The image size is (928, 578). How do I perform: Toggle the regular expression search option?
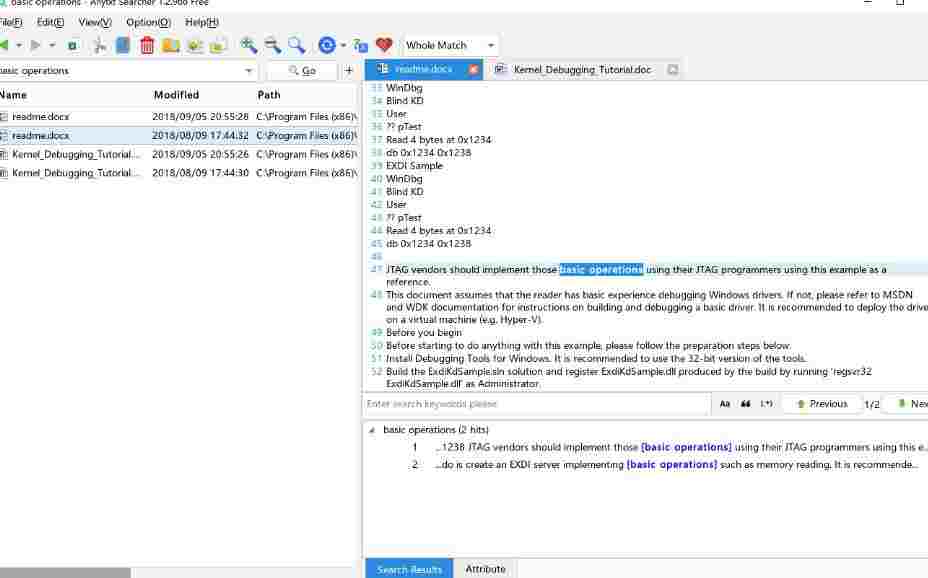[767, 404]
